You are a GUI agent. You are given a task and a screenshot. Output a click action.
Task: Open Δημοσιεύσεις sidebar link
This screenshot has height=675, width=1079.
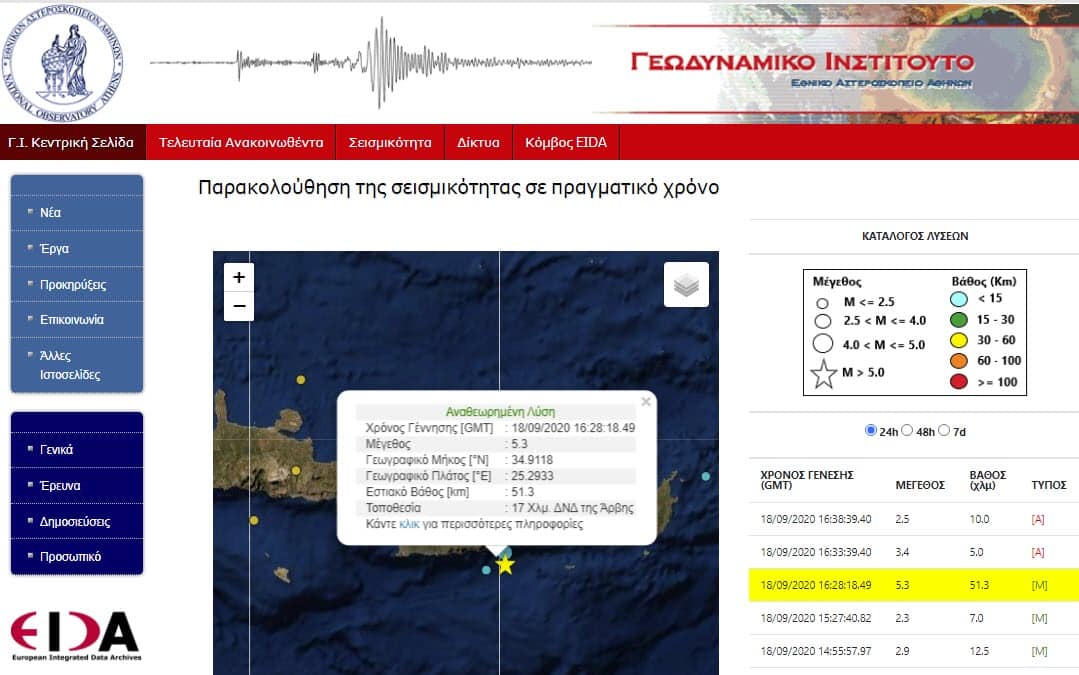click(77, 522)
